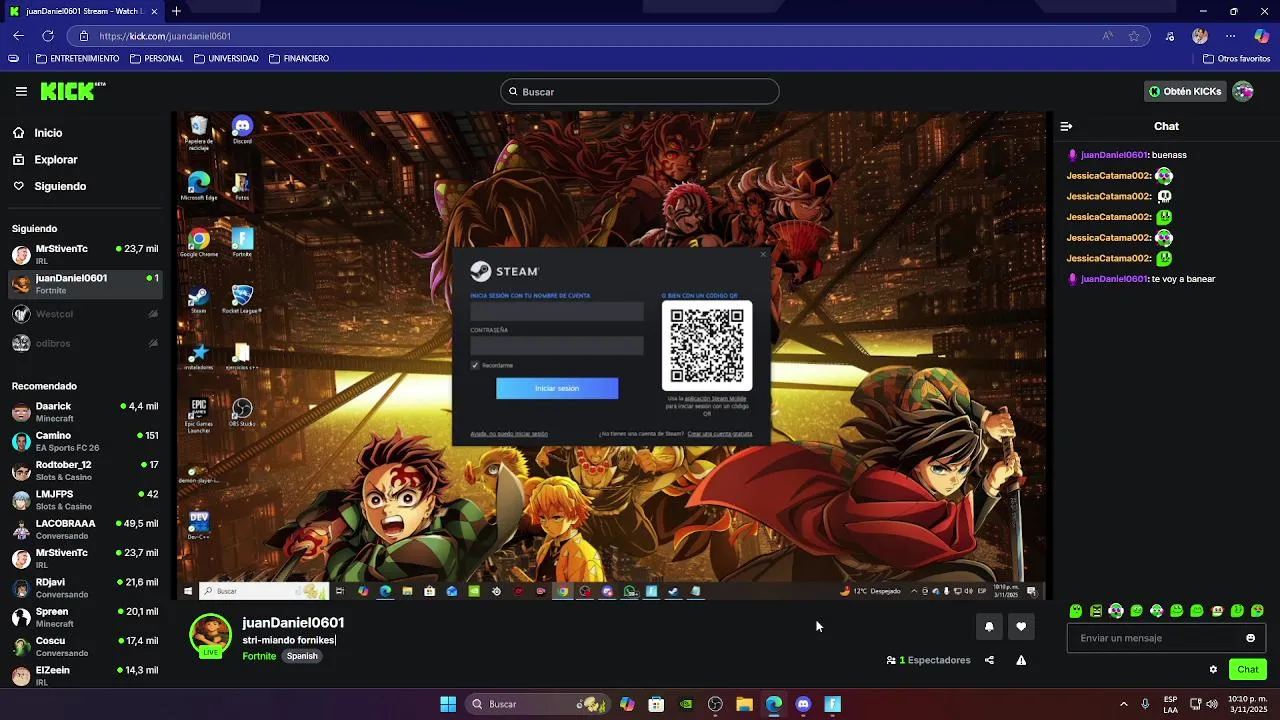Open Siguiendo in the sidebar
Viewport: 1280px width, 720px height.
click(85, 186)
